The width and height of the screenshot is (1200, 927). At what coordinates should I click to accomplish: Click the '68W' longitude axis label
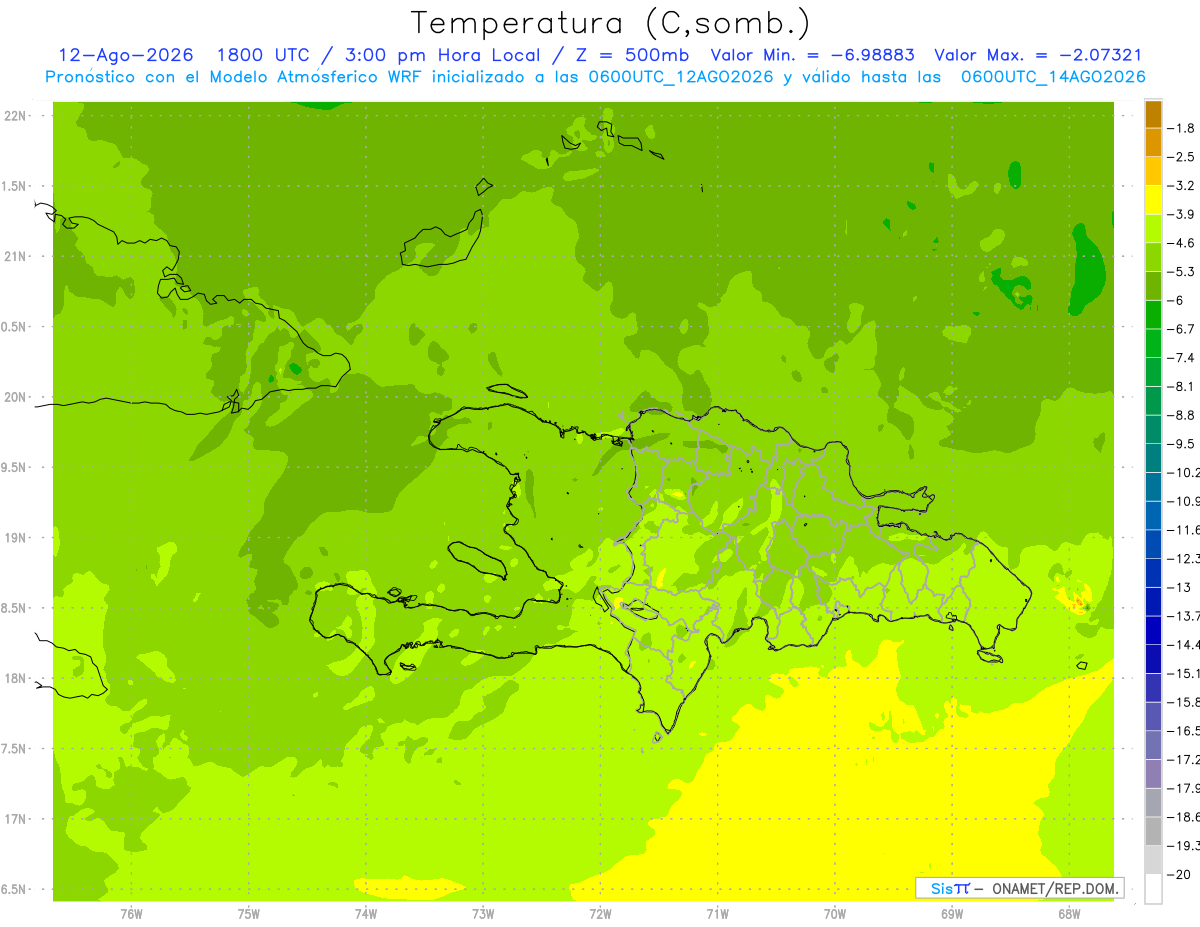1069,914
